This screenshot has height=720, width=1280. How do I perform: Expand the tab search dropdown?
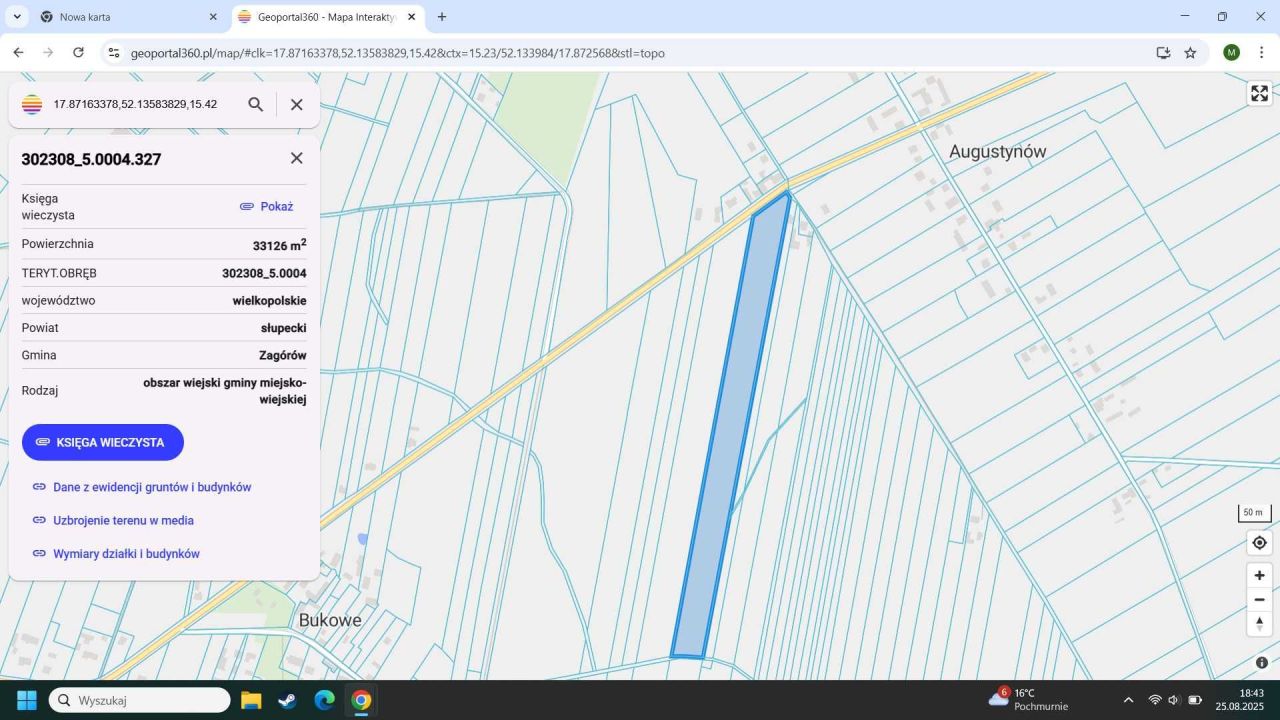(17, 17)
